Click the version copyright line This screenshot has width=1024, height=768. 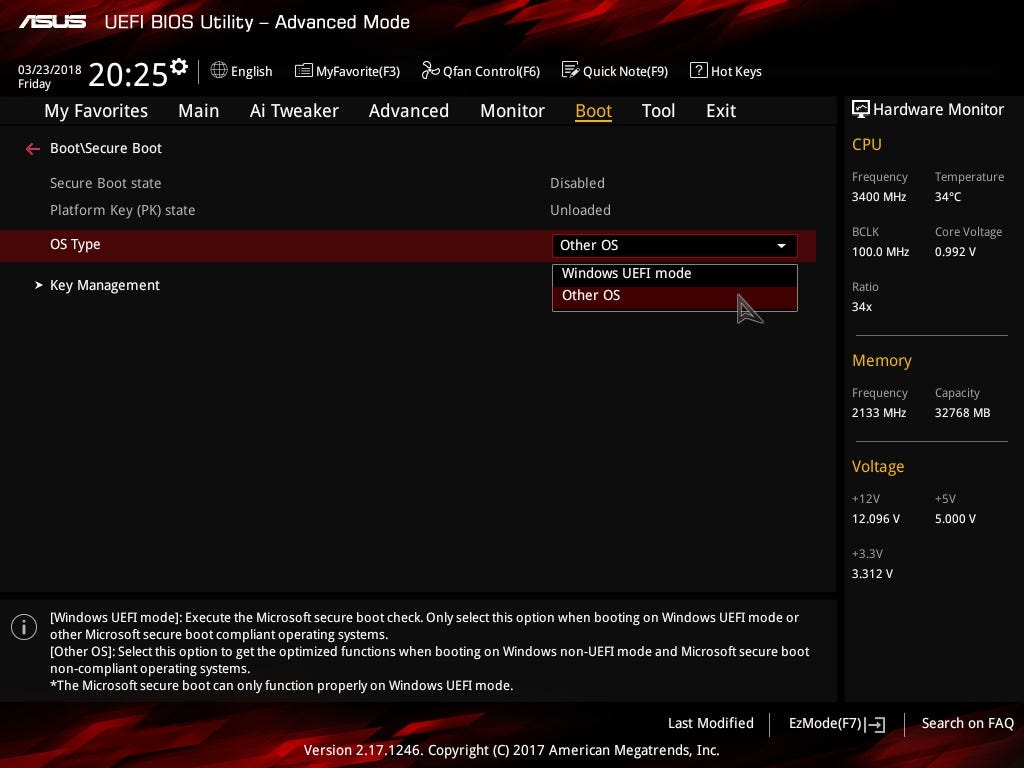[511, 750]
